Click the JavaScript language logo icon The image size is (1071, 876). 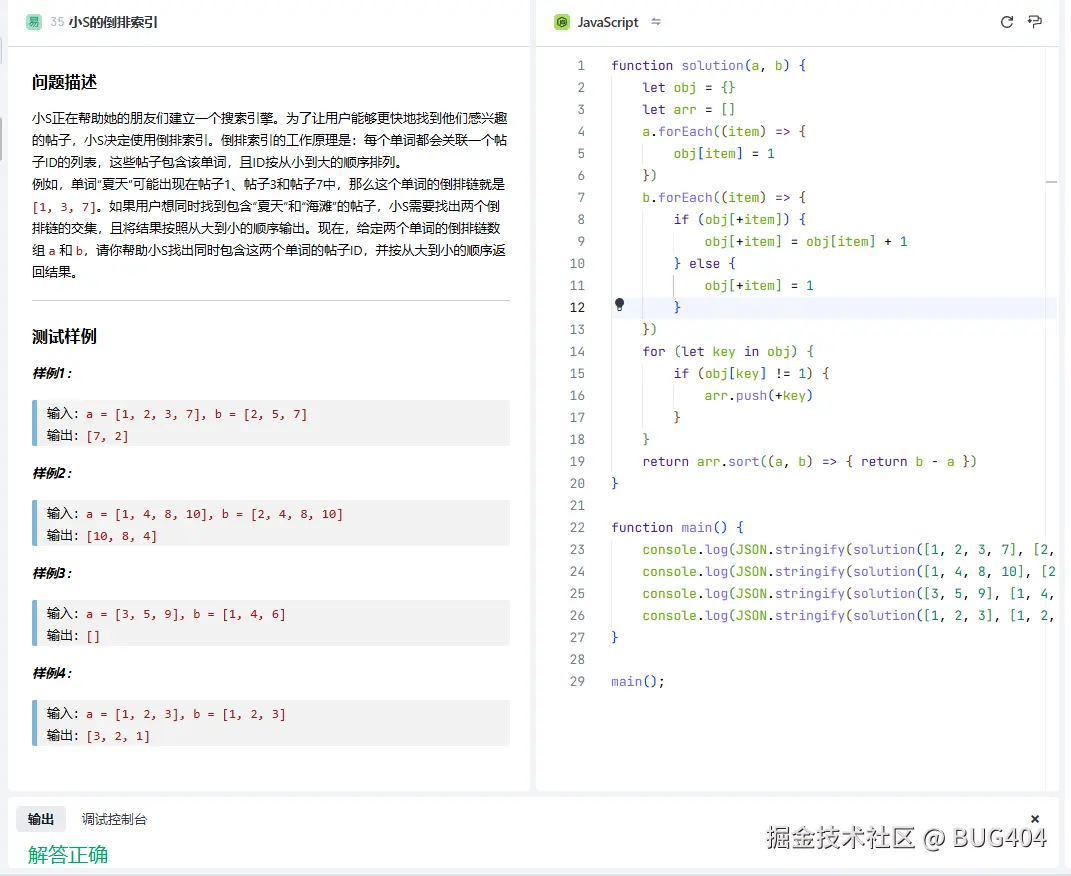click(x=560, y=21)
